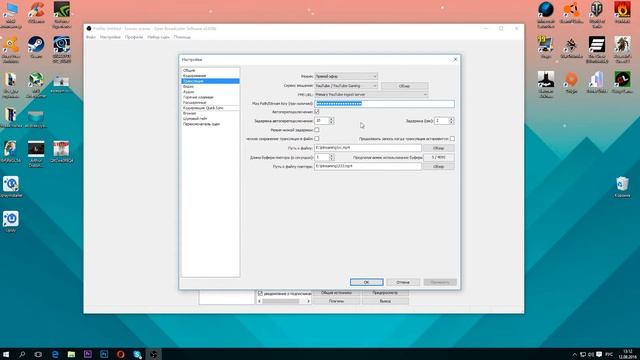The width and height of the screenshot is (640, 360).
Task: Open the volume icon in the system tray
Action: [591, 354]
